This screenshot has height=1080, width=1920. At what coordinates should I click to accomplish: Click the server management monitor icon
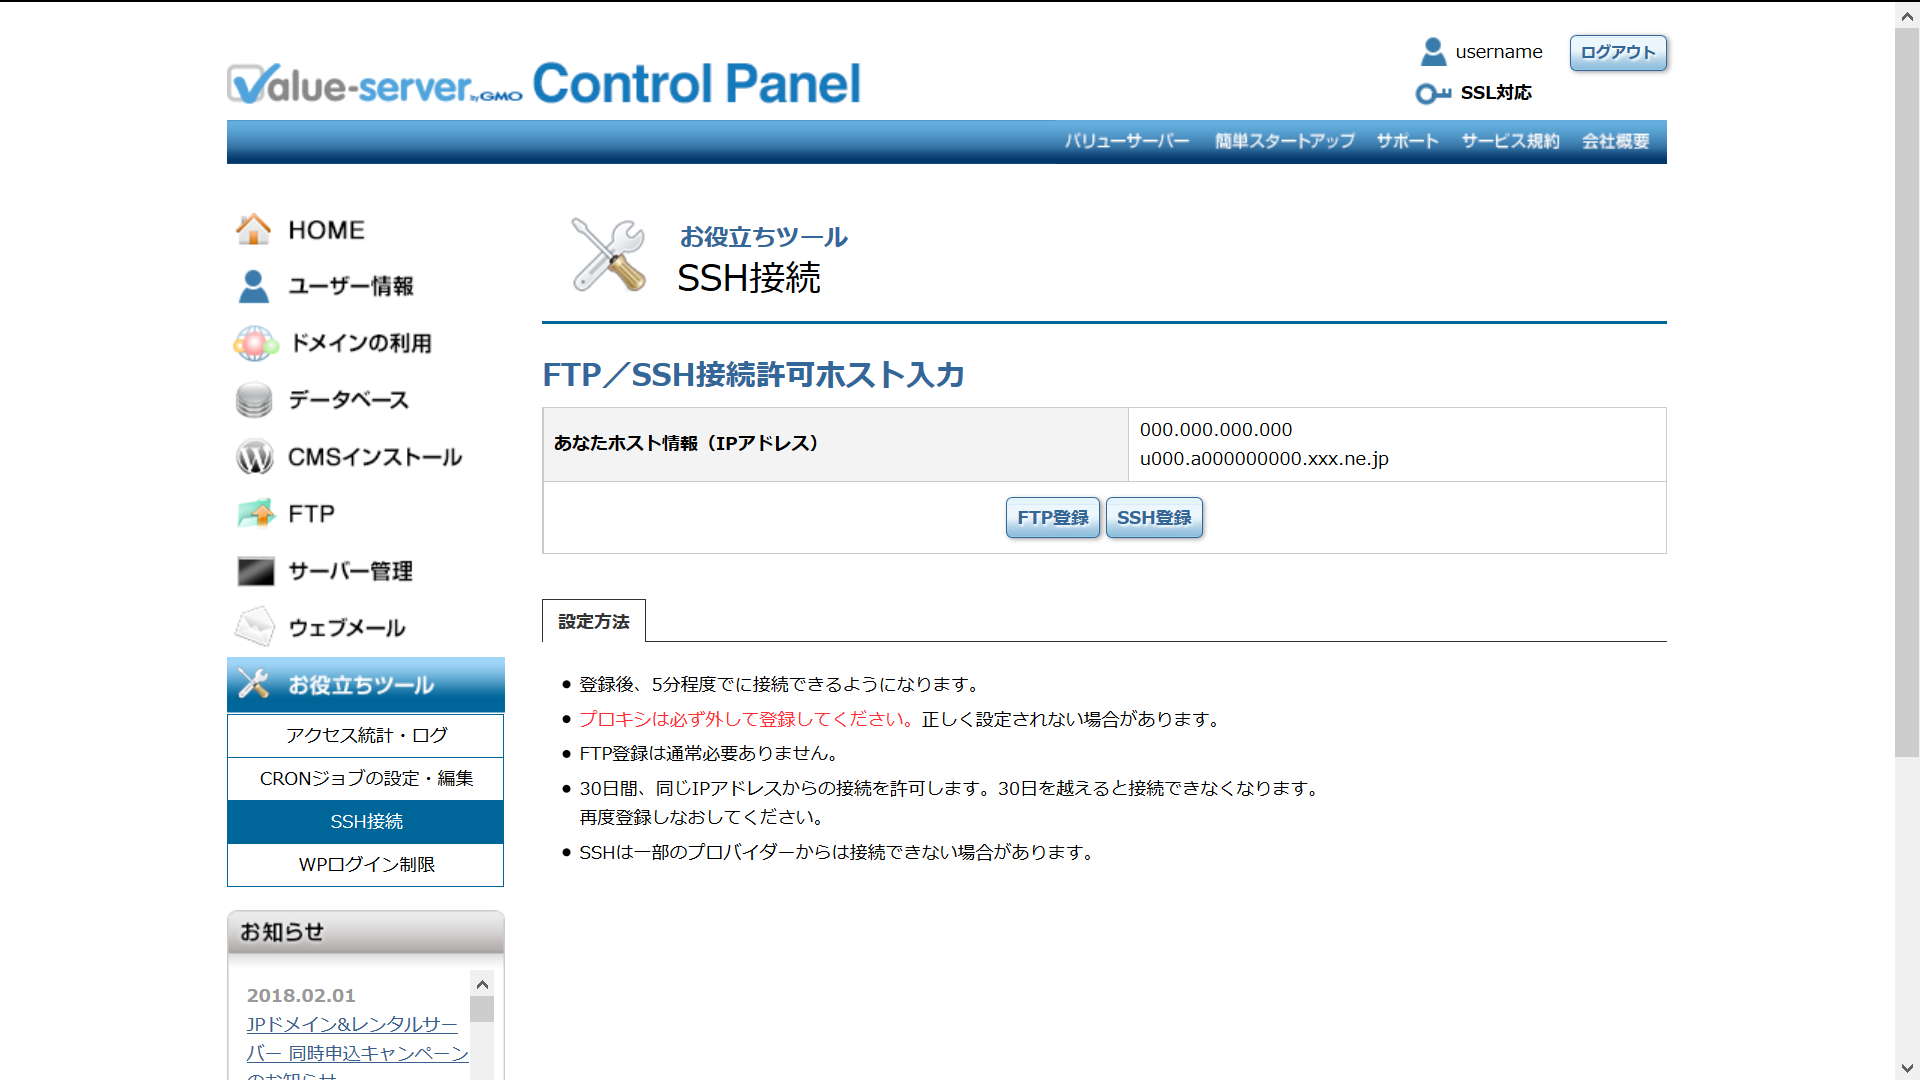(255, 571)
